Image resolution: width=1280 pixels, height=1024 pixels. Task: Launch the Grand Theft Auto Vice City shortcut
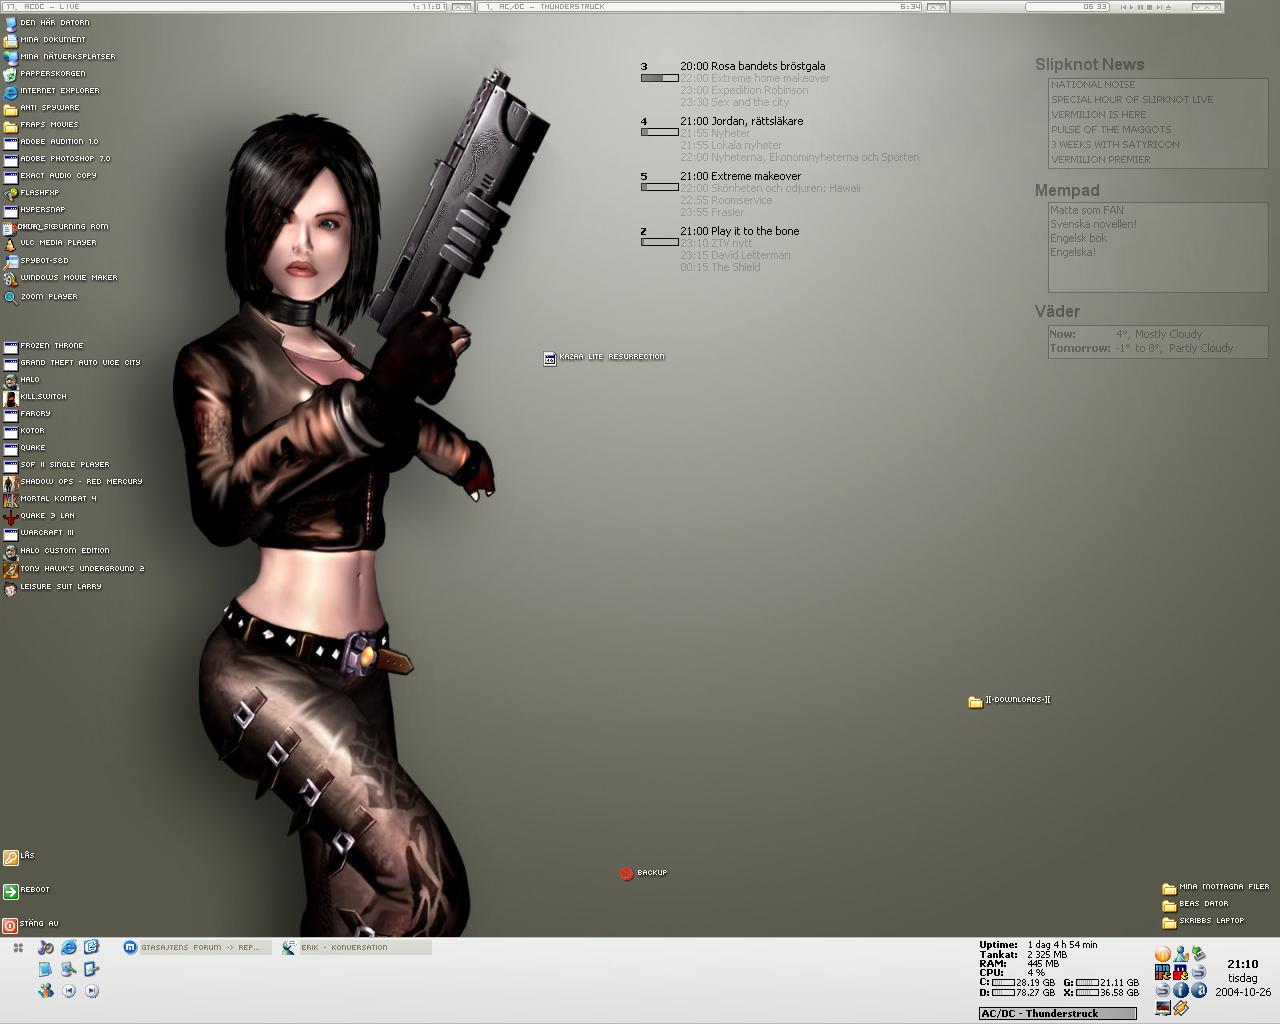point(72,363)
